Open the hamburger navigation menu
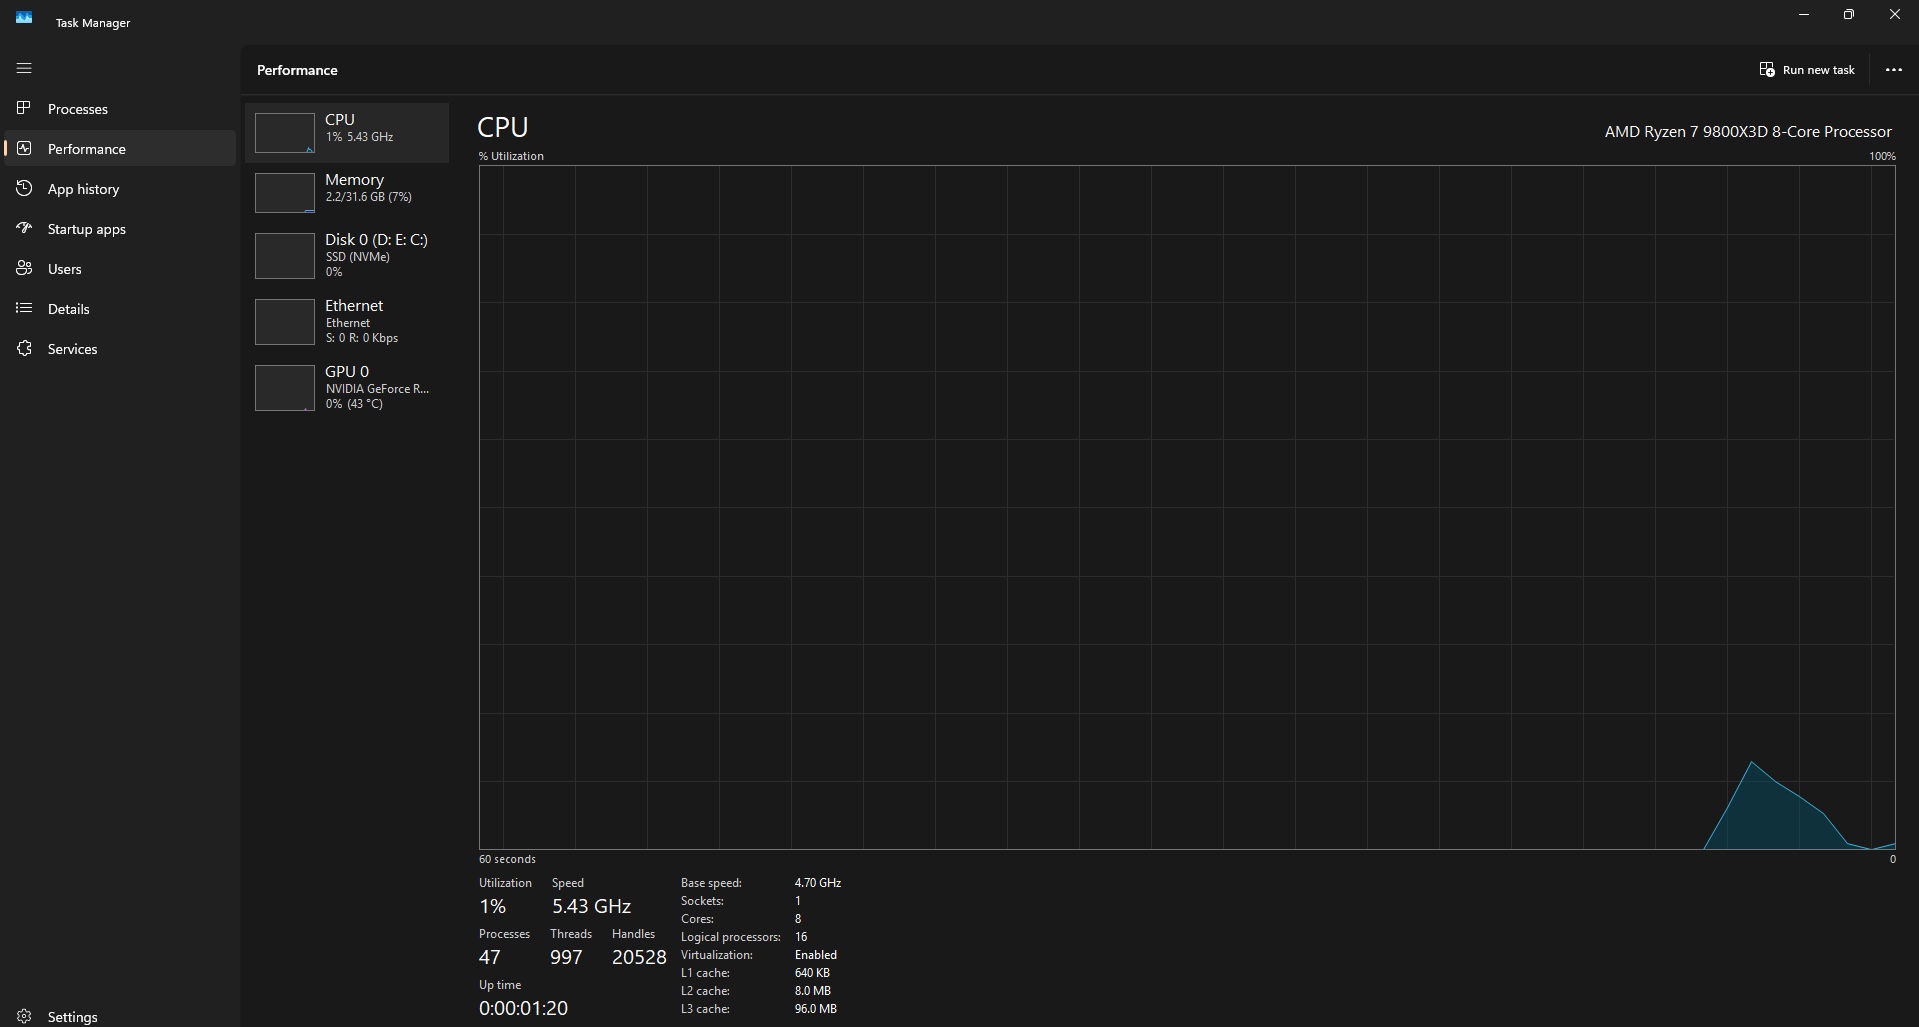The height and width of the screenshot is (1027, 1919). 24,68
